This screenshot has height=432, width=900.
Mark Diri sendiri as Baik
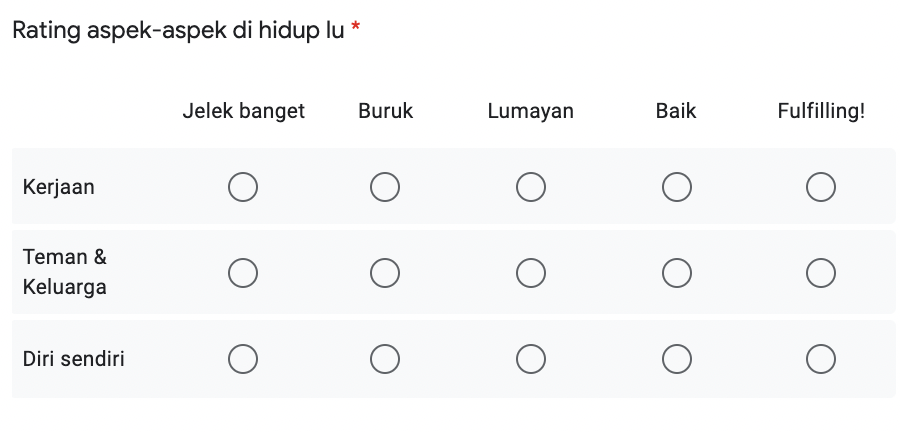(x=676, y=358)
